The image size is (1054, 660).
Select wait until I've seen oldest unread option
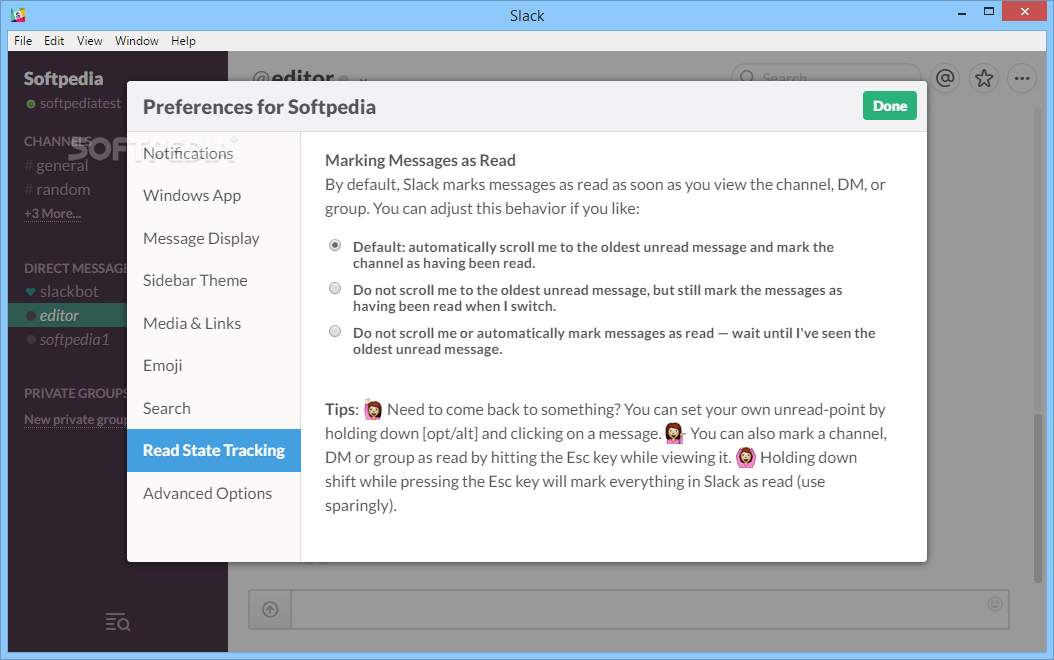pos(335,331)
